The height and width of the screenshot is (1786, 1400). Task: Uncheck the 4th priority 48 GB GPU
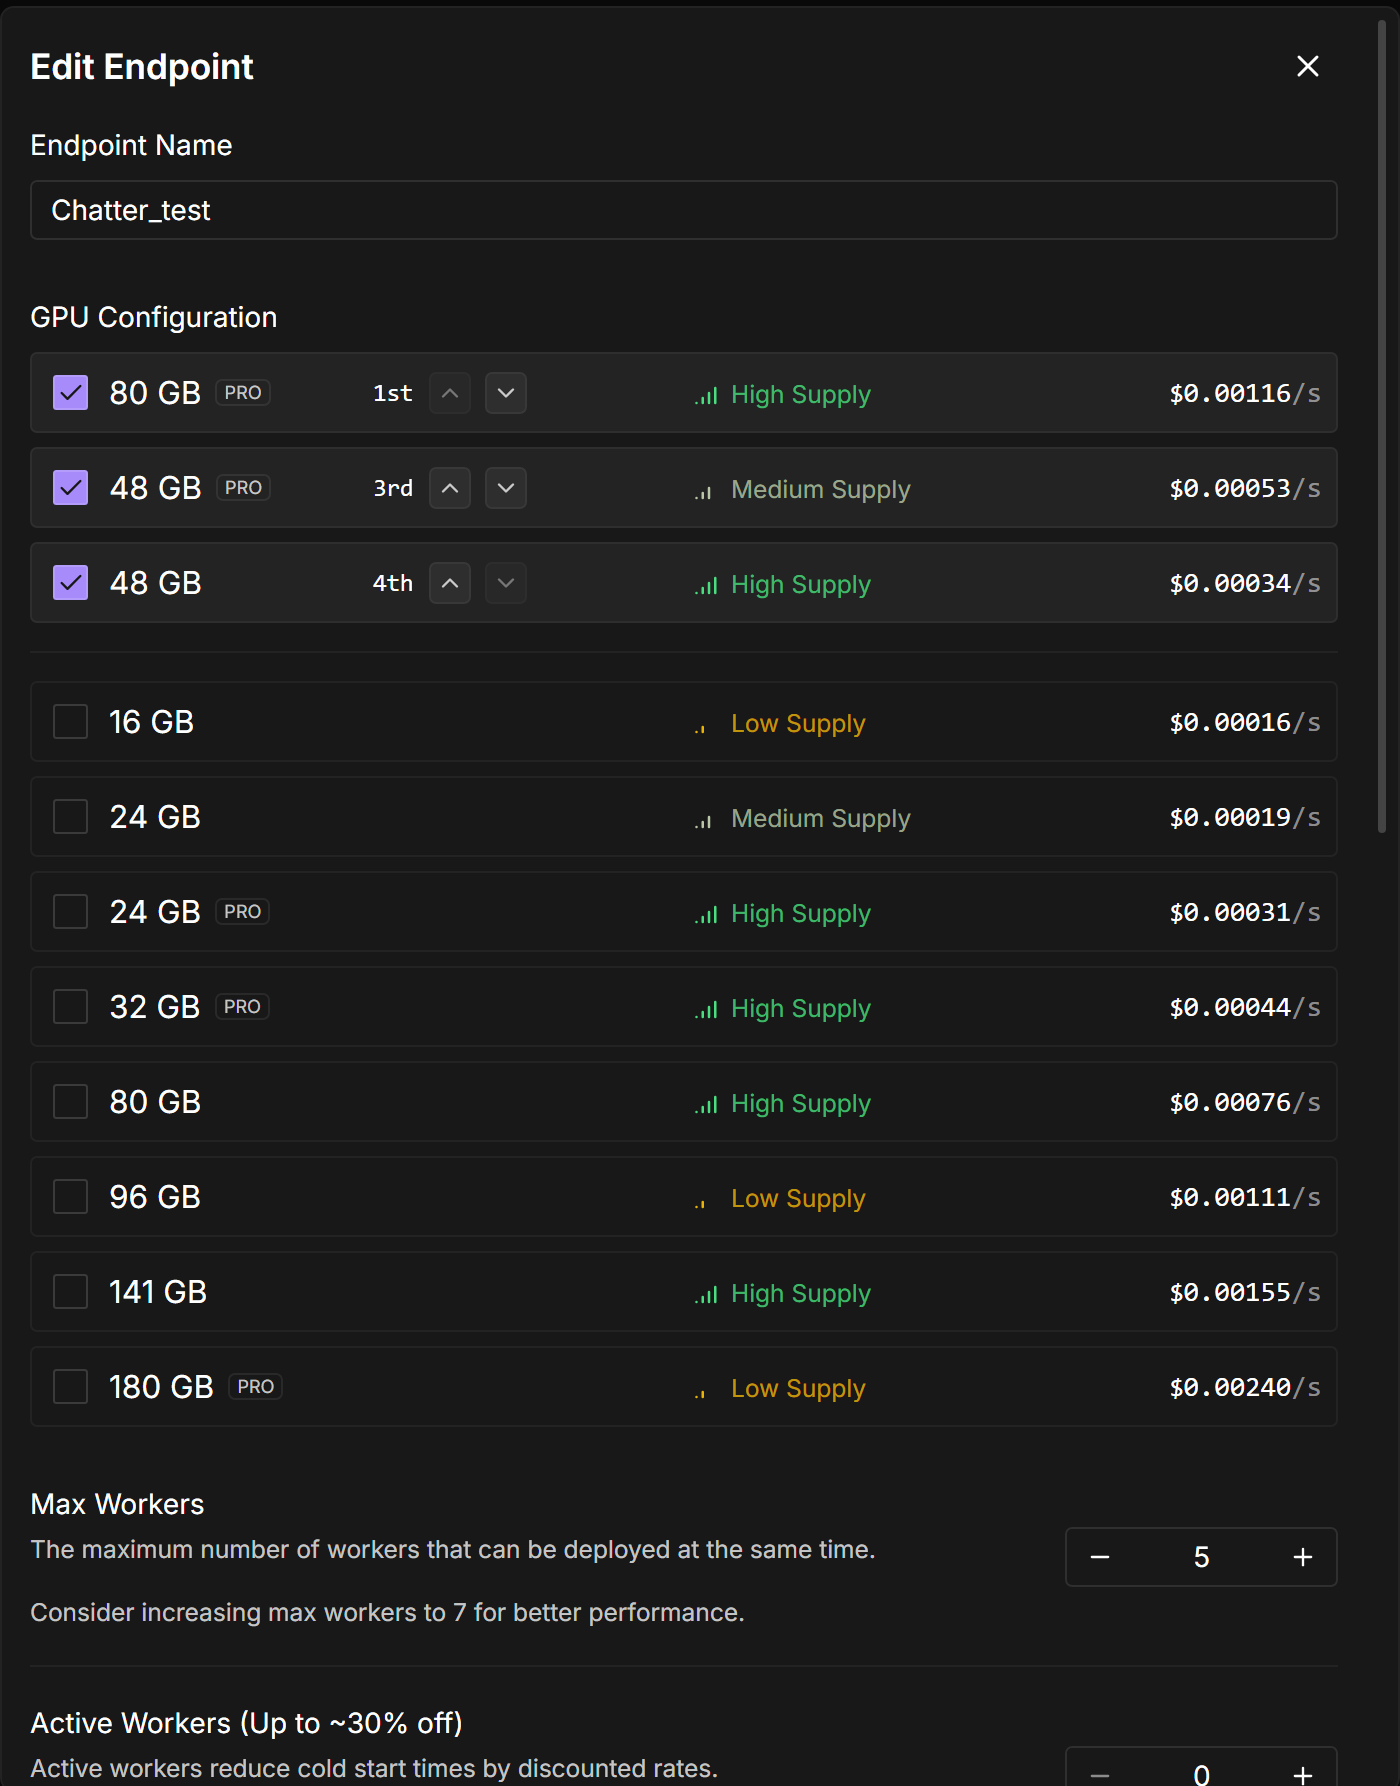[71, 583]
